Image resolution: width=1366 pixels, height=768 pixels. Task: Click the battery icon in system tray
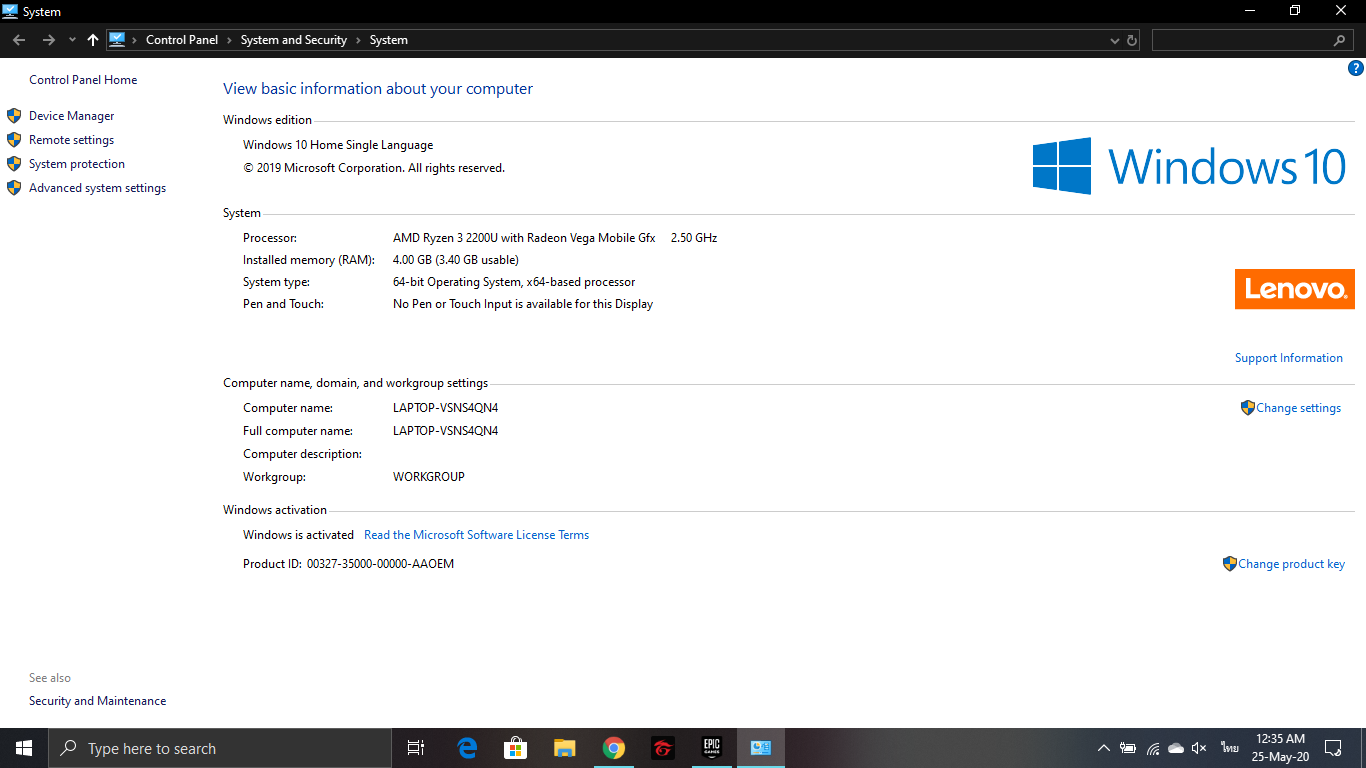[1128, 748]
